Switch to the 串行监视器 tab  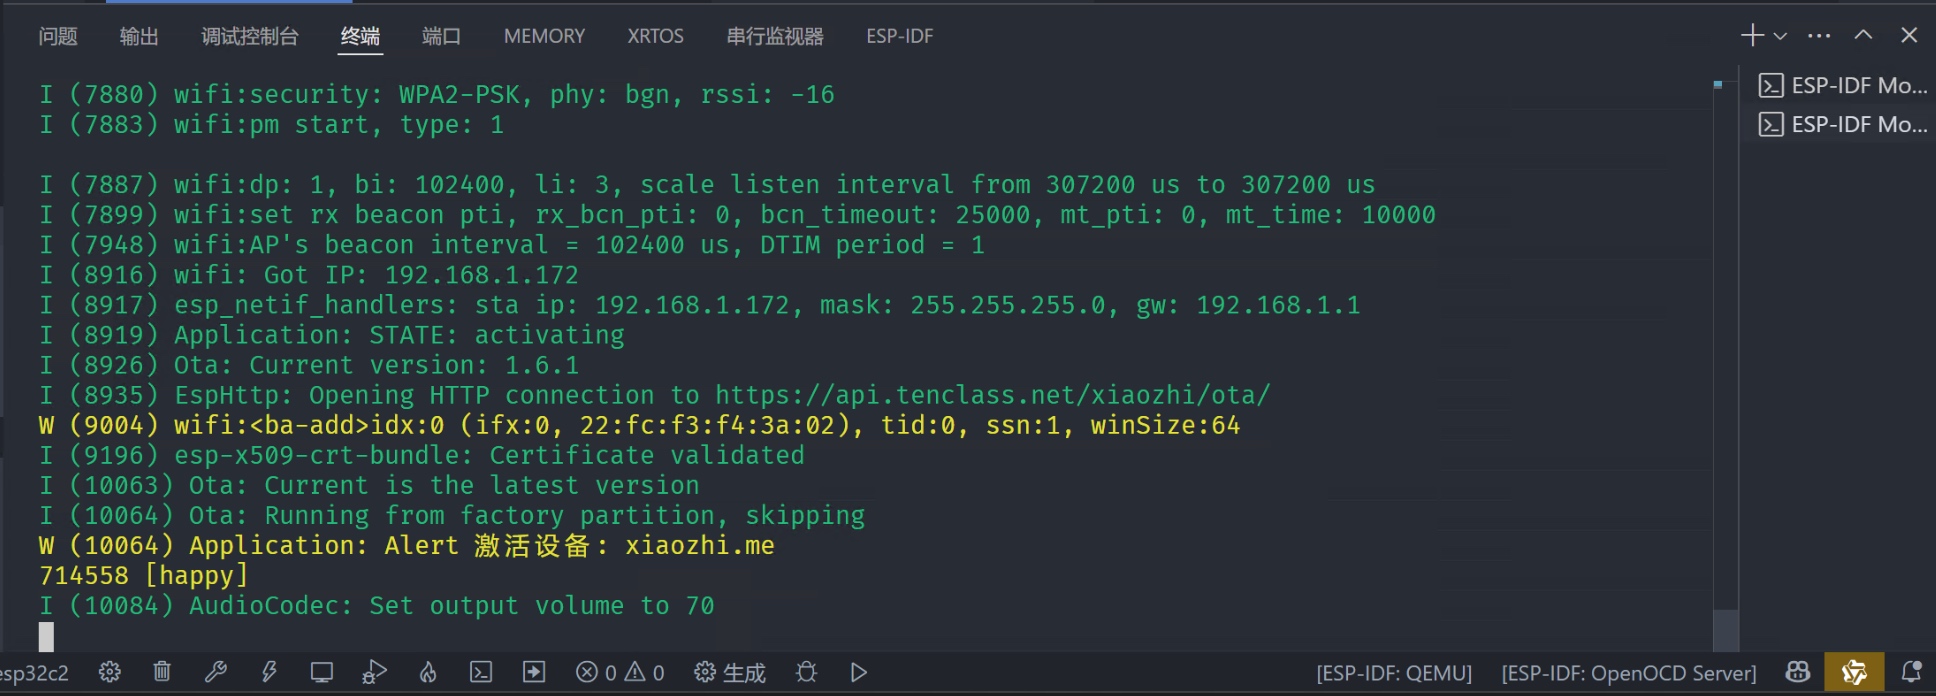[775, 36]
